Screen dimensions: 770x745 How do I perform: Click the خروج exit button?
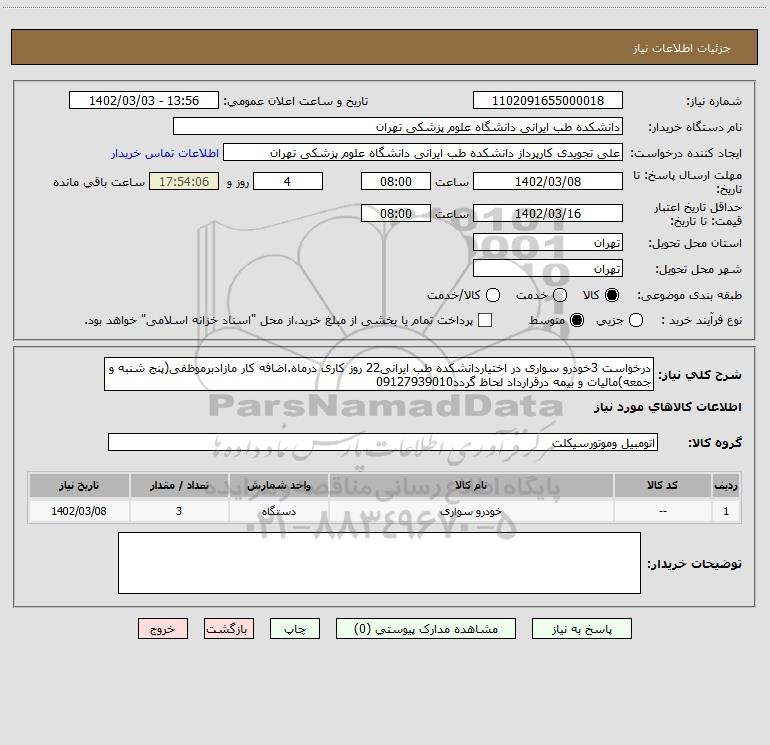coord(163,629)
